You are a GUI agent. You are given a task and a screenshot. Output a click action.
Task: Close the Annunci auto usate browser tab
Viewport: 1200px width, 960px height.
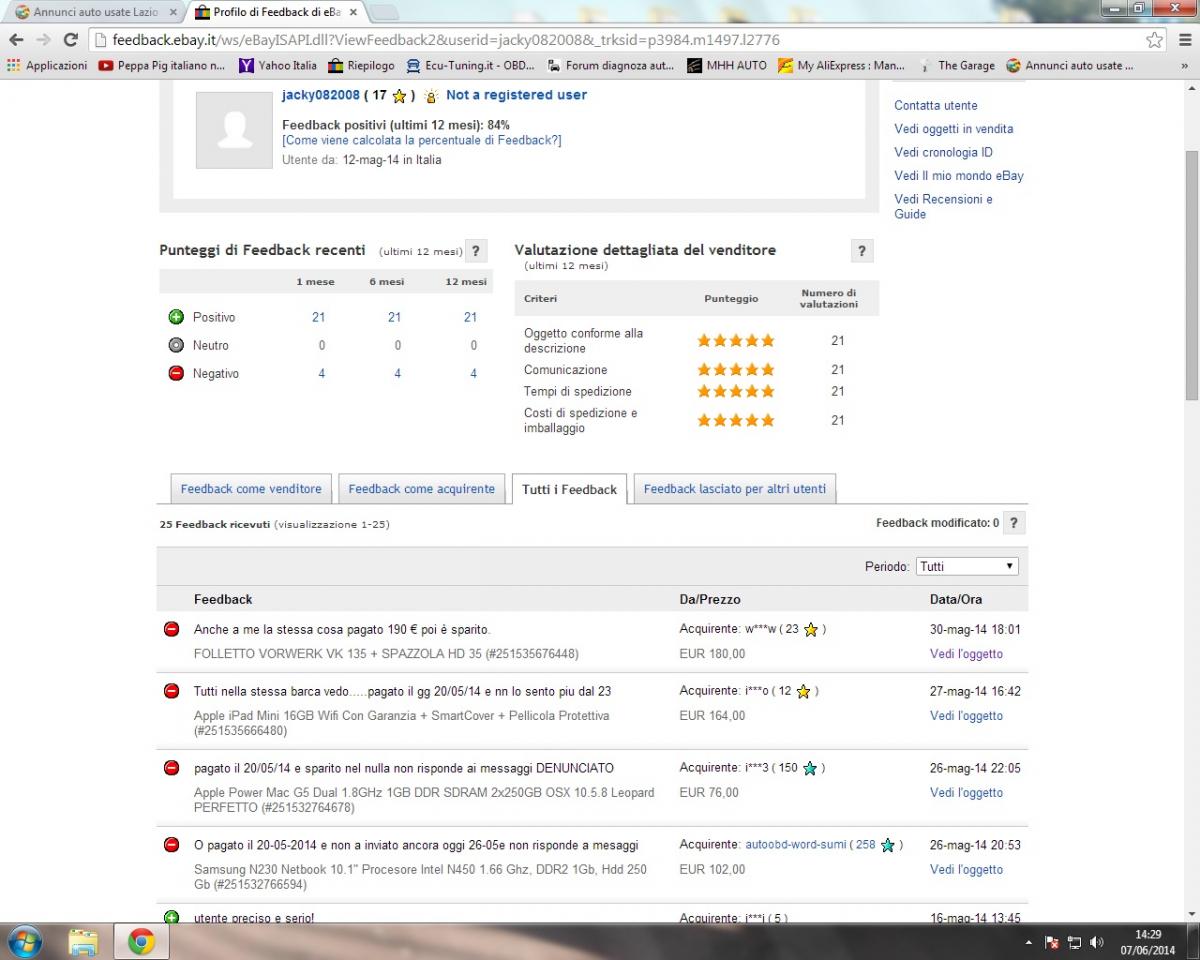coord(173,12)
